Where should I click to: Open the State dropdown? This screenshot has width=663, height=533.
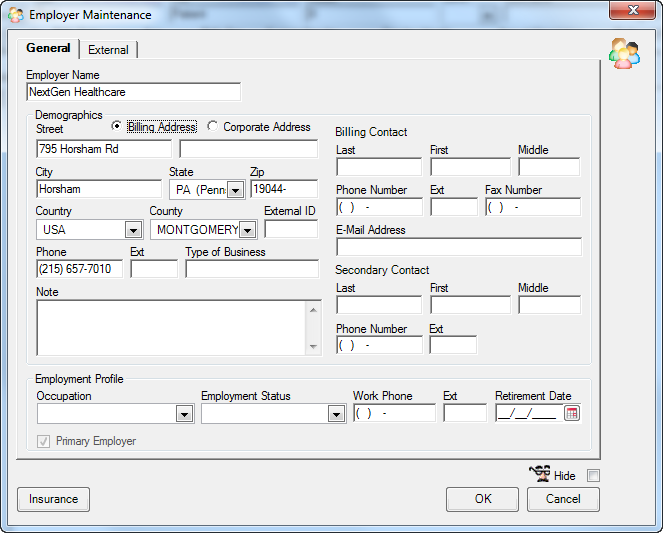(236, 190)
